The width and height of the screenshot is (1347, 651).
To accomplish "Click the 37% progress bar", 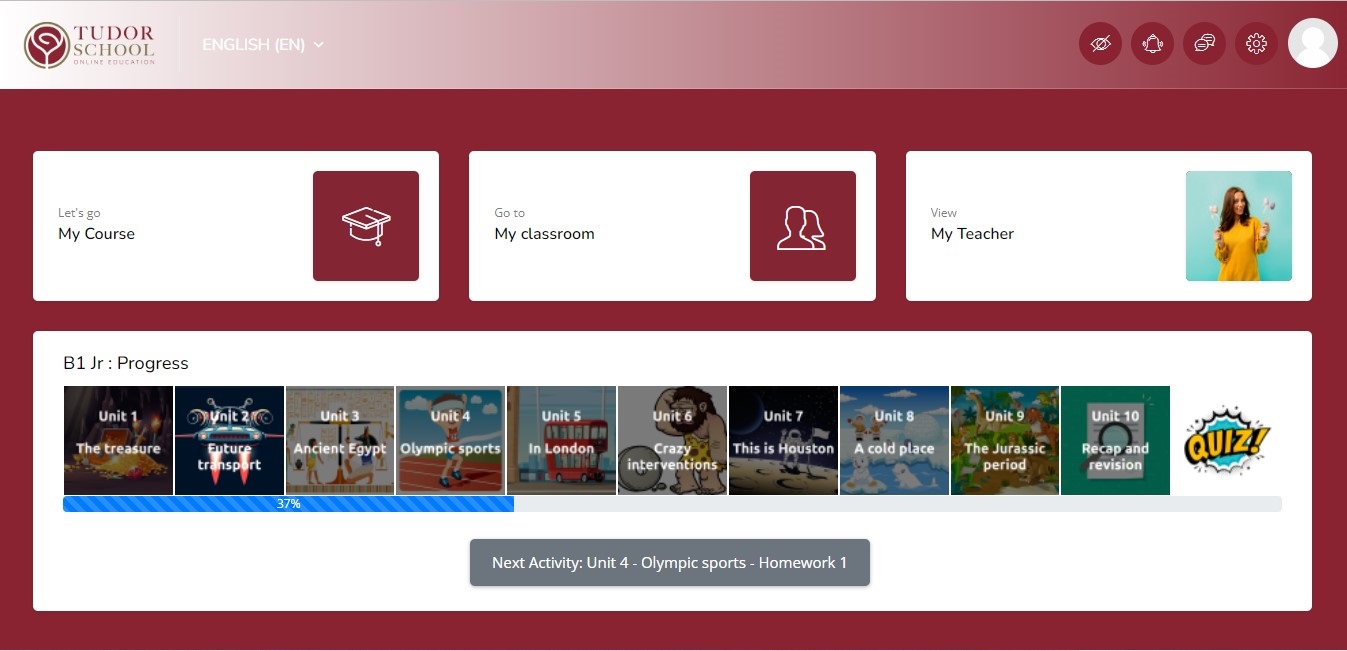I will point(288,504).
